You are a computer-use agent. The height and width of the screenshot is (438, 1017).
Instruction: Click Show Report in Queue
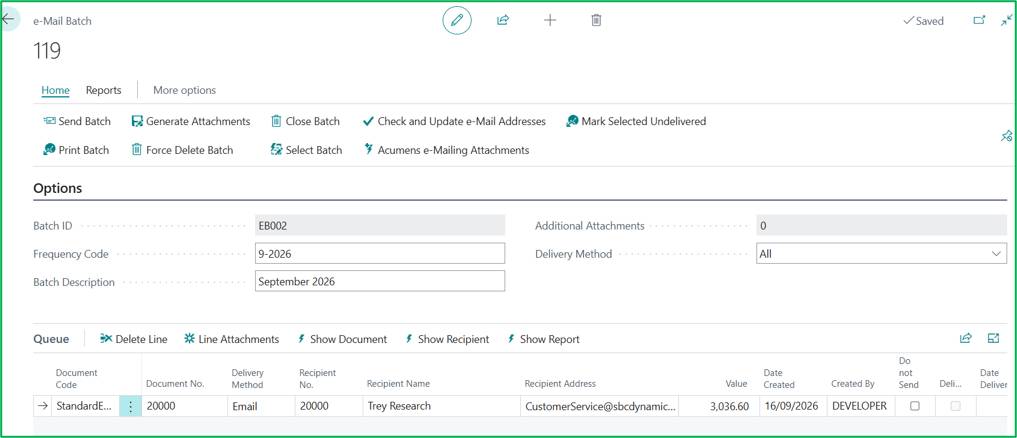click(543, 339)
